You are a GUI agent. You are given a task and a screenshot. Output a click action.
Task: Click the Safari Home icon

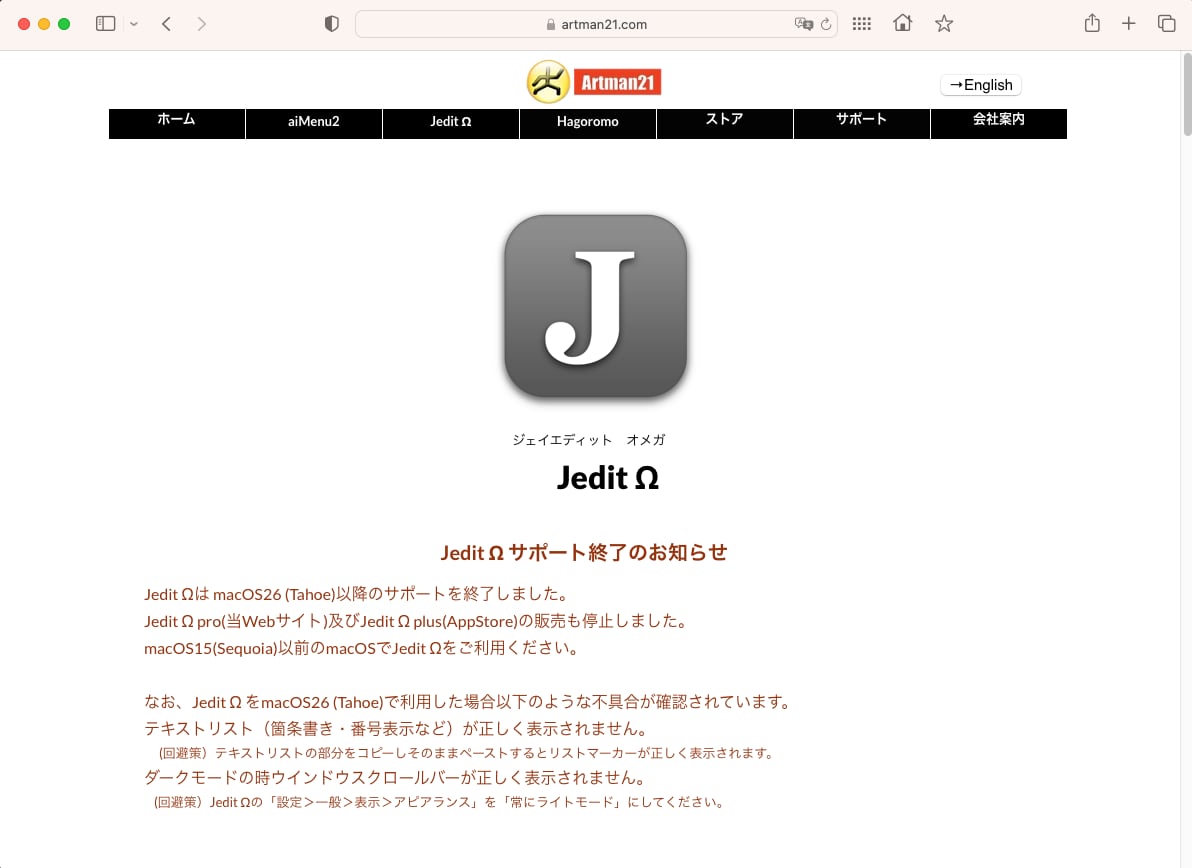(x=902, y=22)
